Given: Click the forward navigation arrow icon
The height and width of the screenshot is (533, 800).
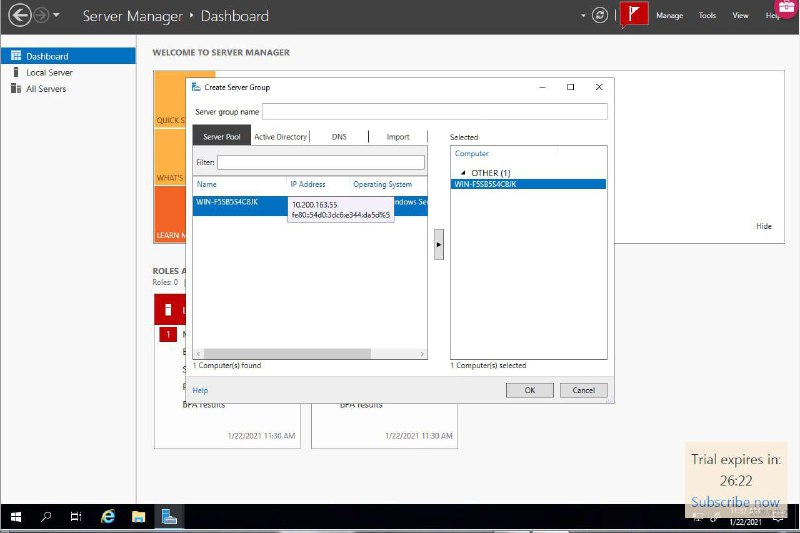Looking at the screenshot, I should [x=41, y=15].
